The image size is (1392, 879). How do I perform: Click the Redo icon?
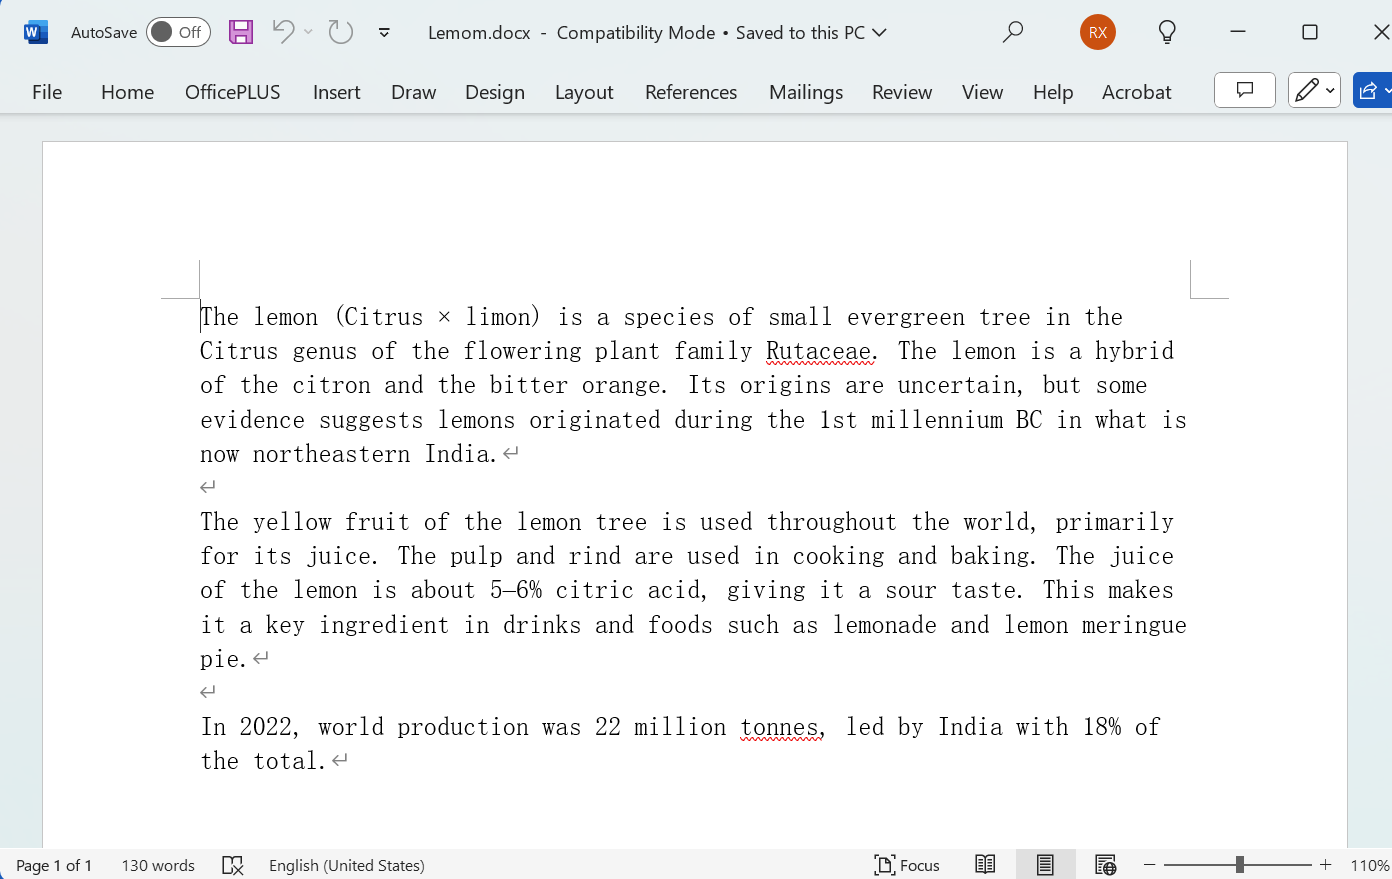point(340,32)
